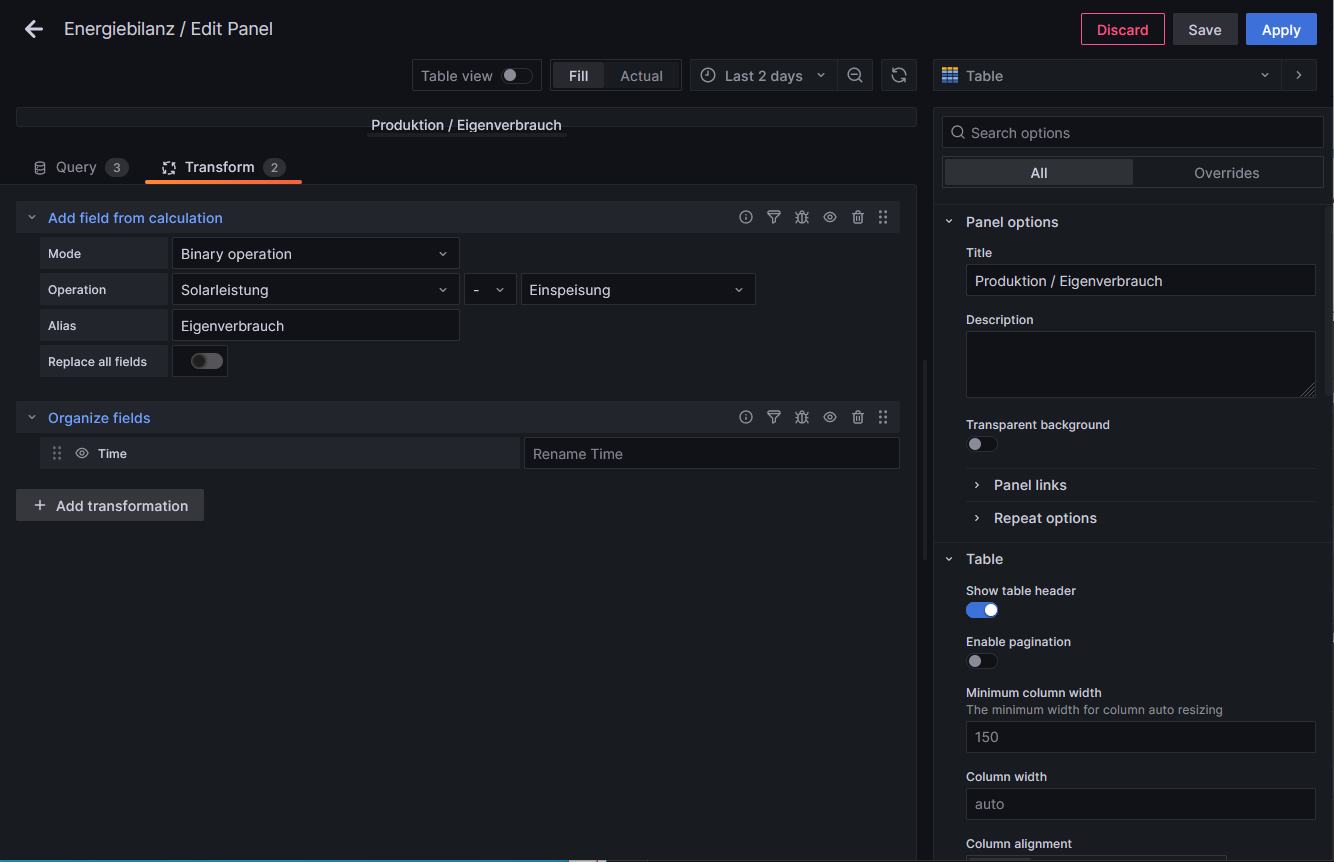Show info for Organize fields transformation
1334x862 pixels.
(746, 417)
